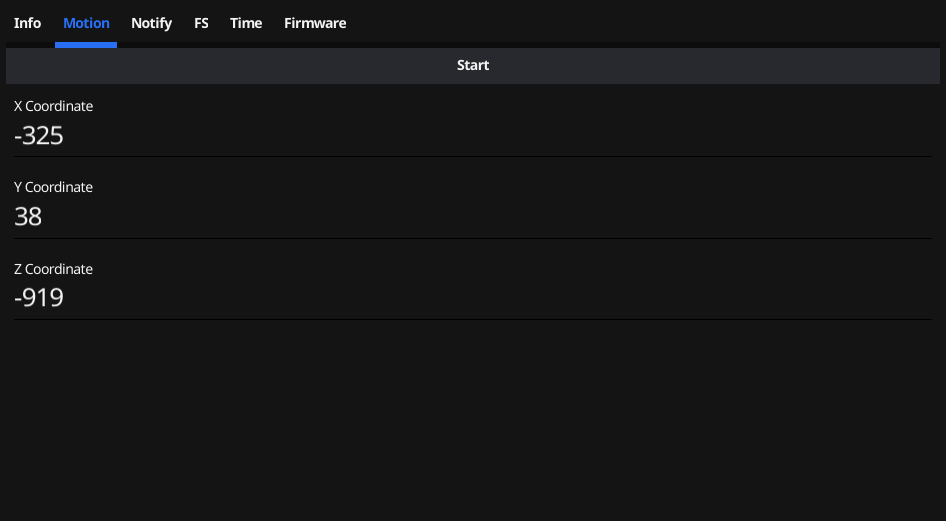946x521 pixels.
Task: Click the blank panel area below Z Coordinate
Action: (473, 419)
